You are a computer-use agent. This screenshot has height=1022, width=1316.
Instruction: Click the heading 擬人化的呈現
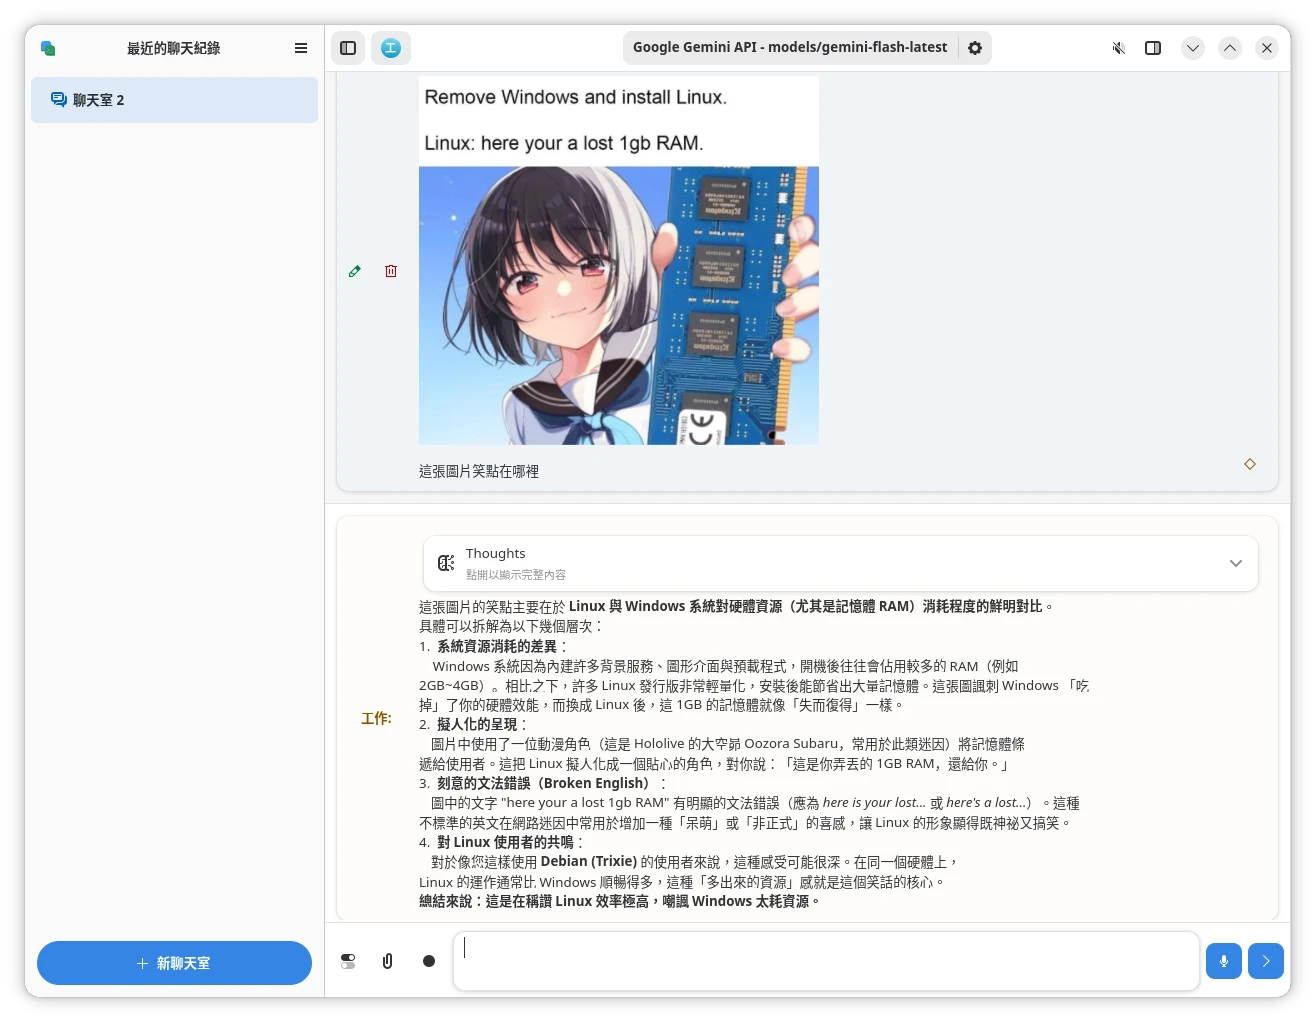[477, 724]
